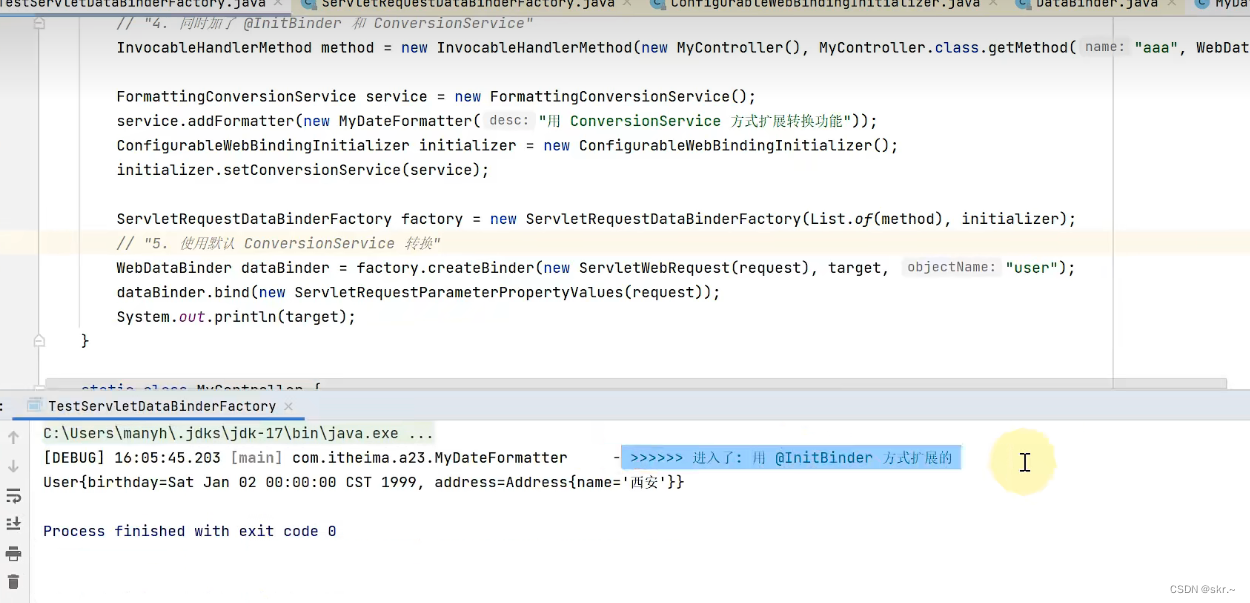The height and width of the screenshot is (603, 1250).
Task: Click System.out.println(target) line
Action: [x=236, y=317]
